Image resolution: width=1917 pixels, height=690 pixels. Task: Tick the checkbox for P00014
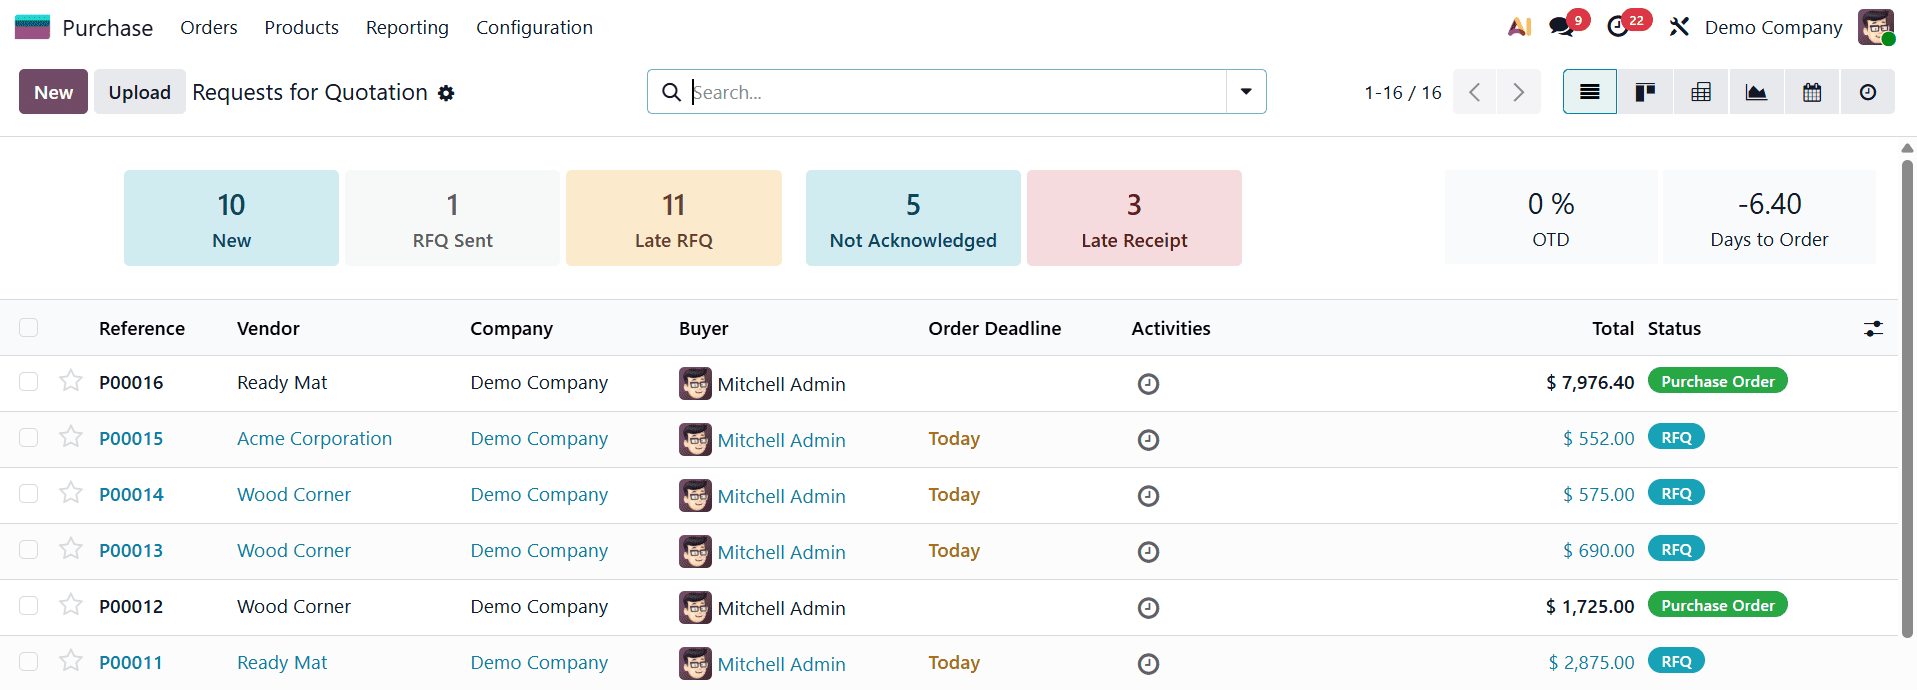[28, 494]
